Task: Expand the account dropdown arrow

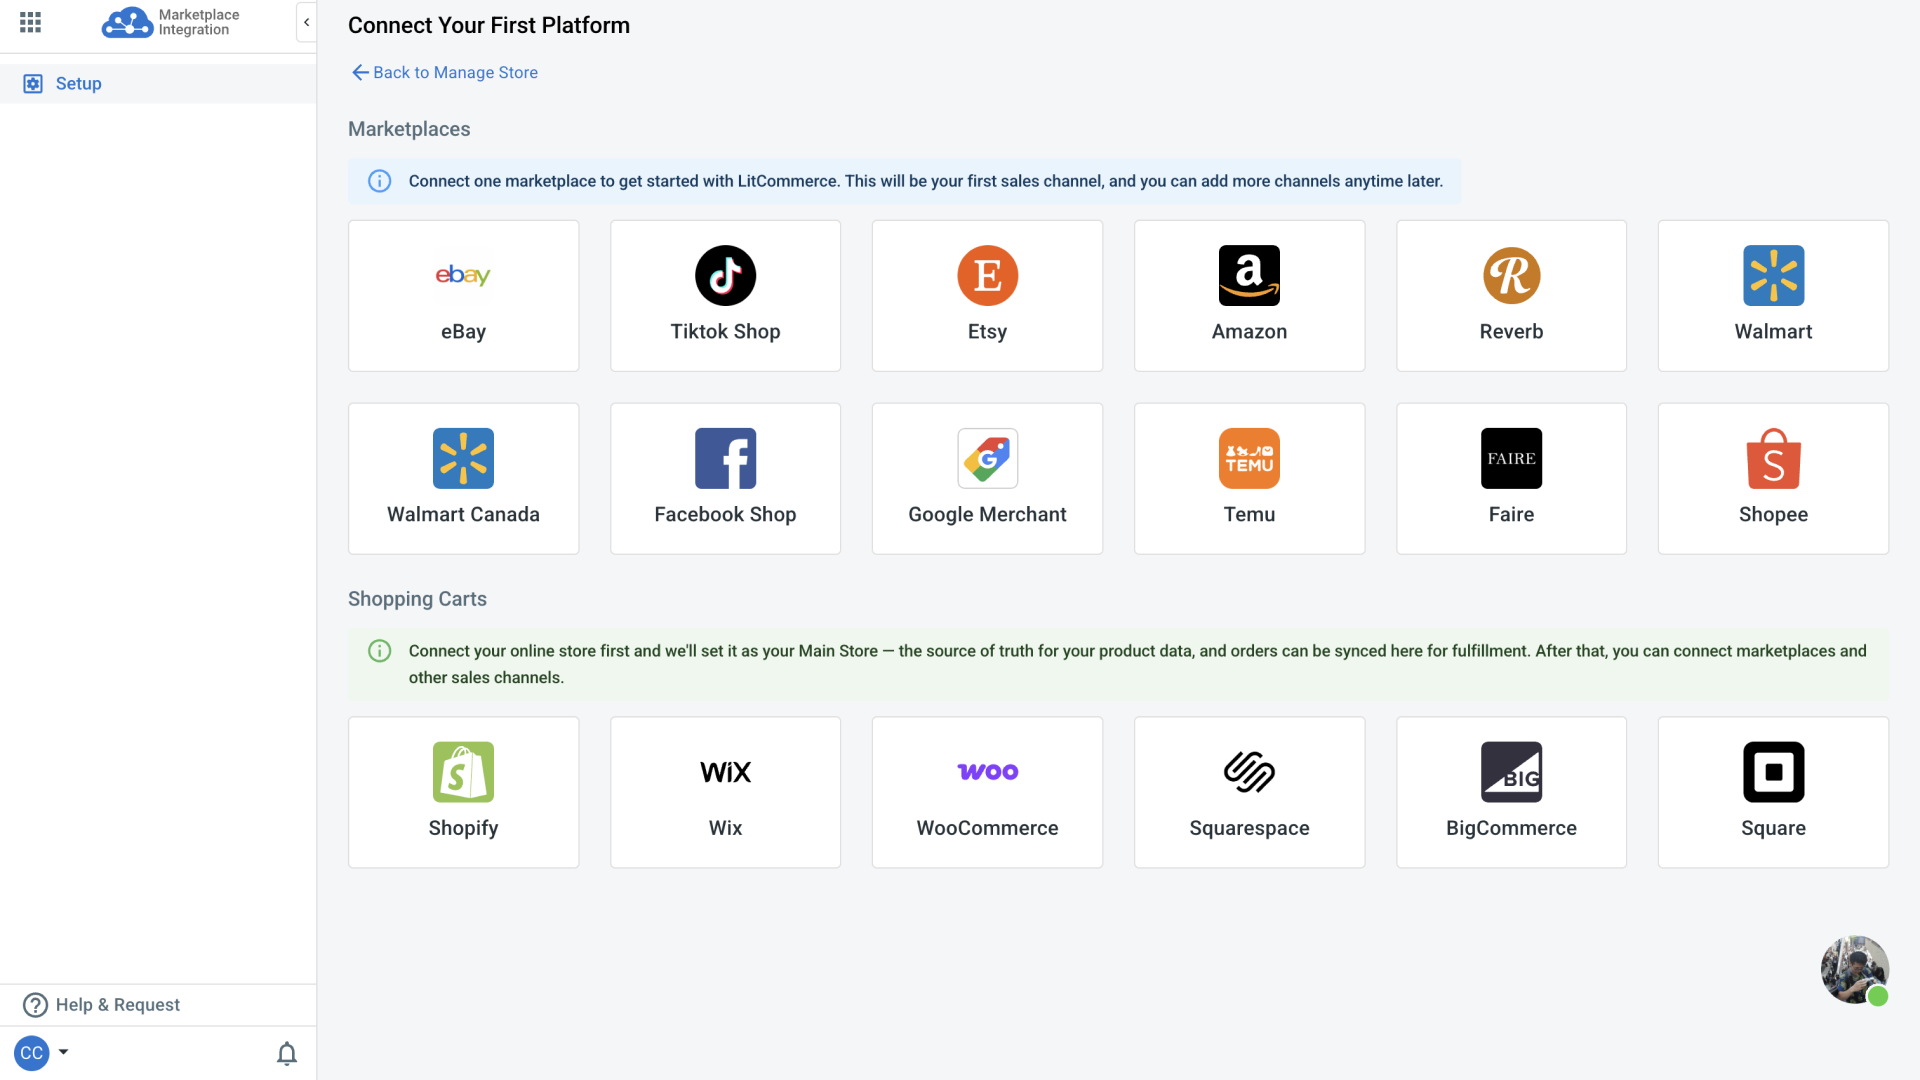Action: (63, 1052)
